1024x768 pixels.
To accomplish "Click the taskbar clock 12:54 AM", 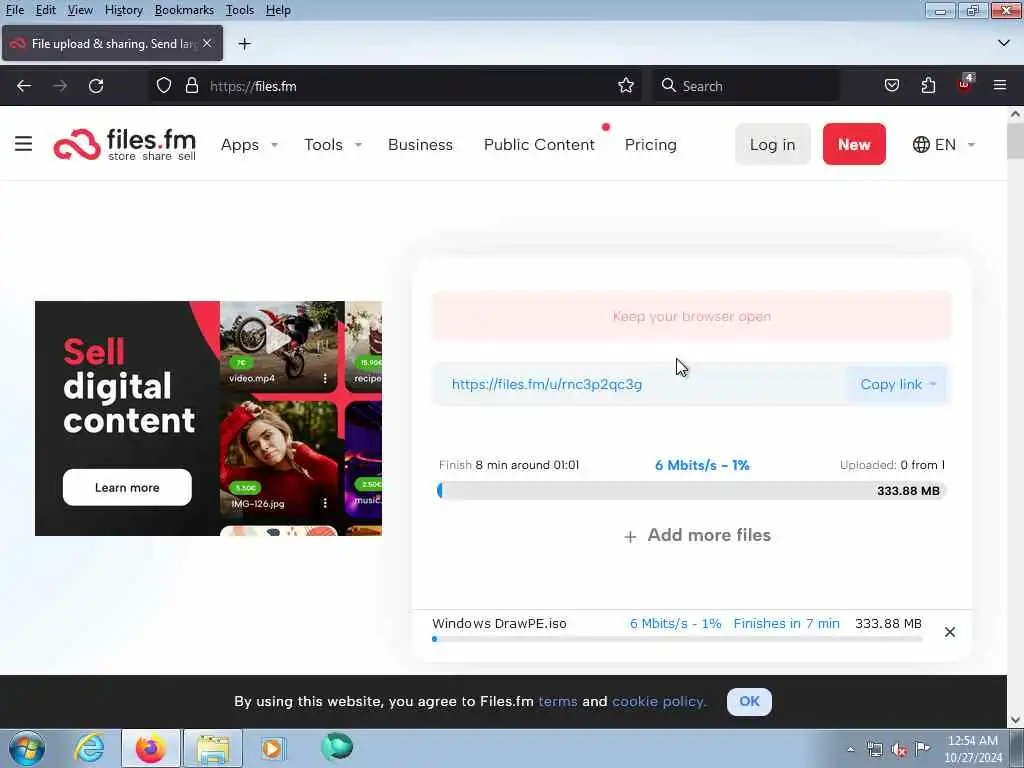I will (x=972, y=748).
